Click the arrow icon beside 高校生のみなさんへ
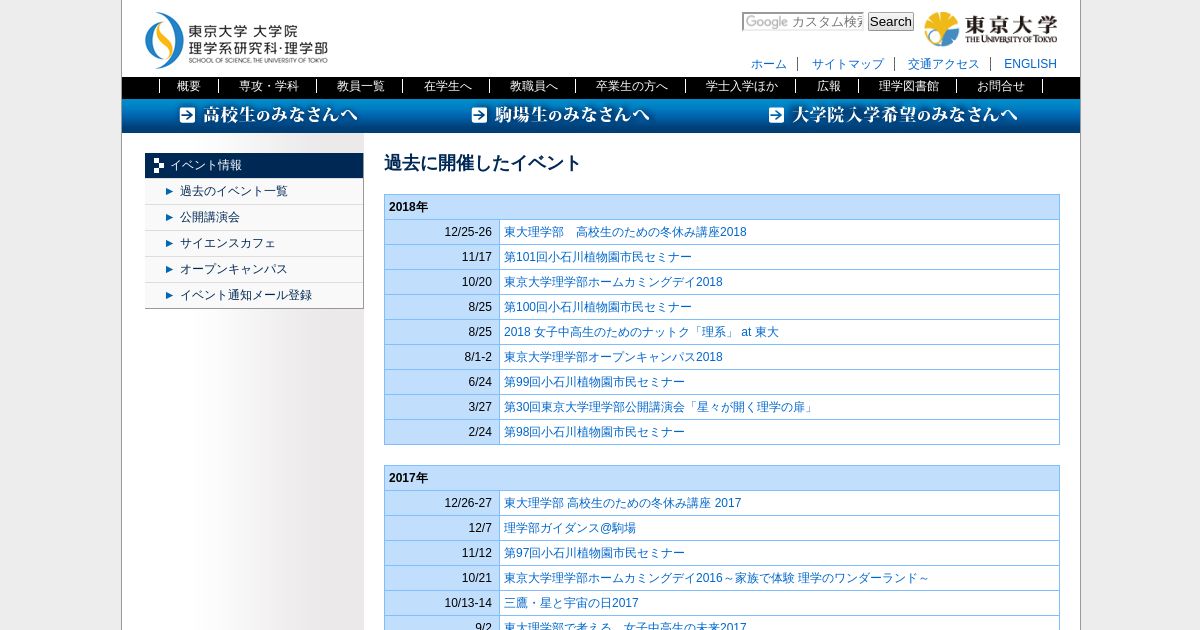The image size is (1200, 630). point(187,115)
